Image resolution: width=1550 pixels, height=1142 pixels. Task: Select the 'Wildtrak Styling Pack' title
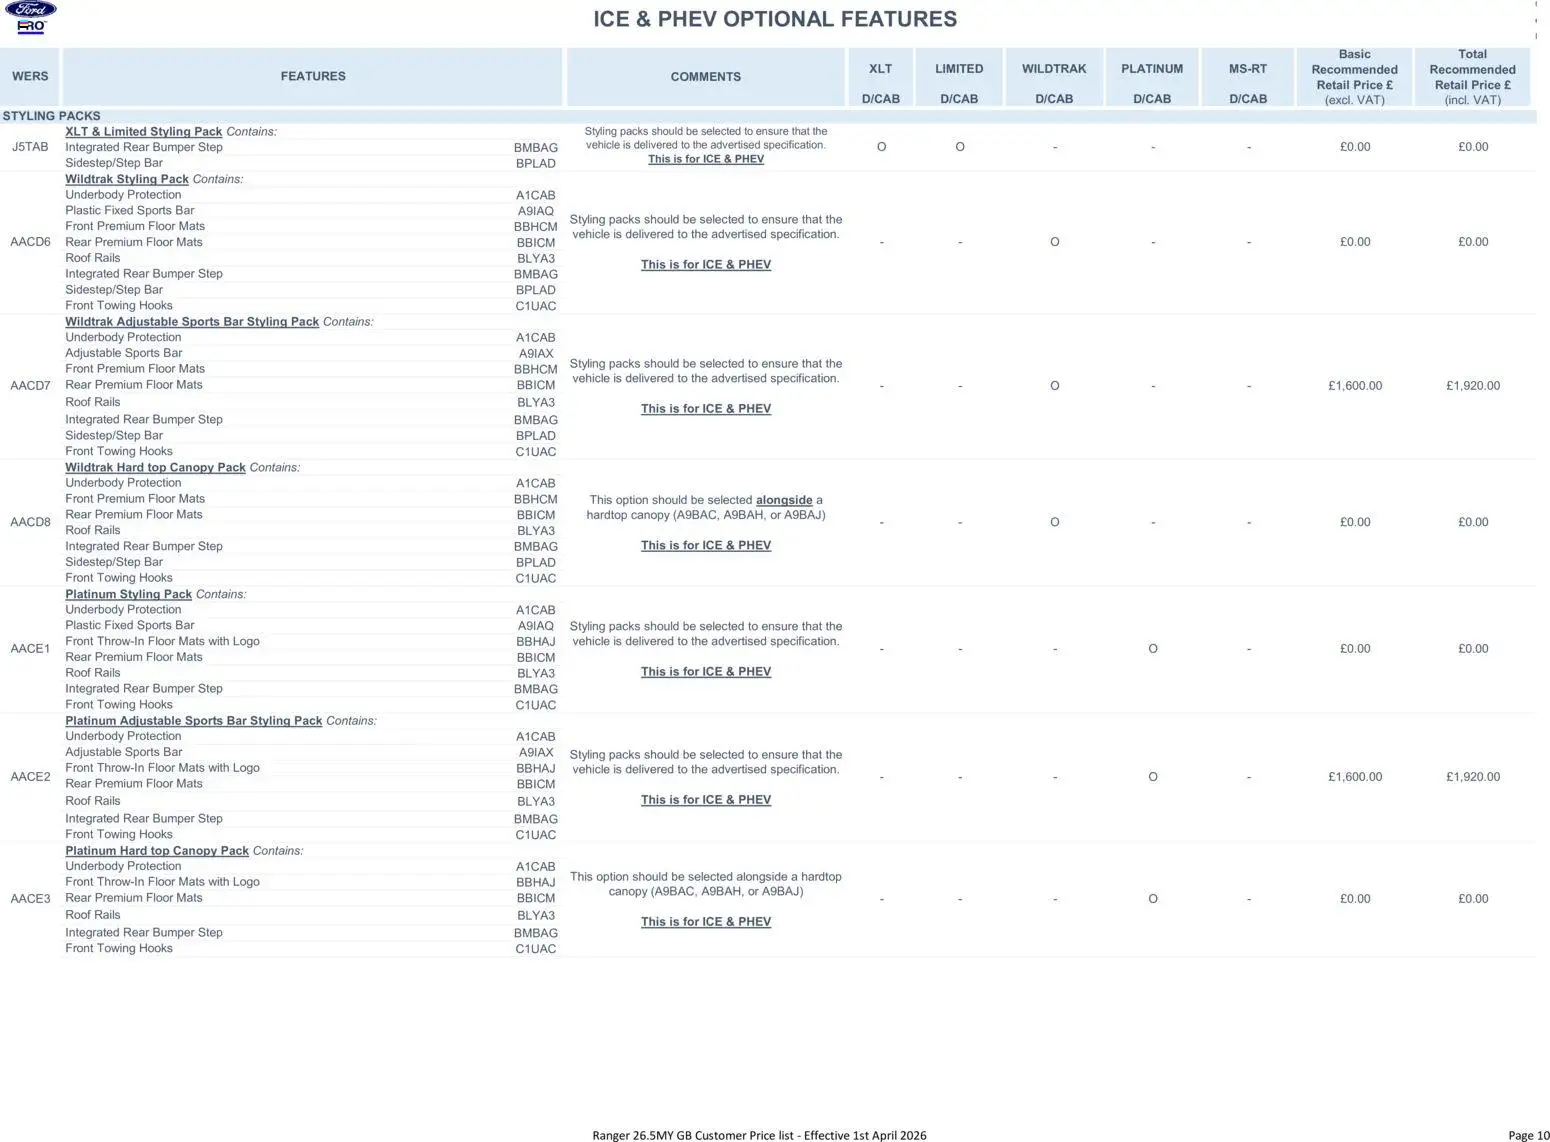pos(127,180)
